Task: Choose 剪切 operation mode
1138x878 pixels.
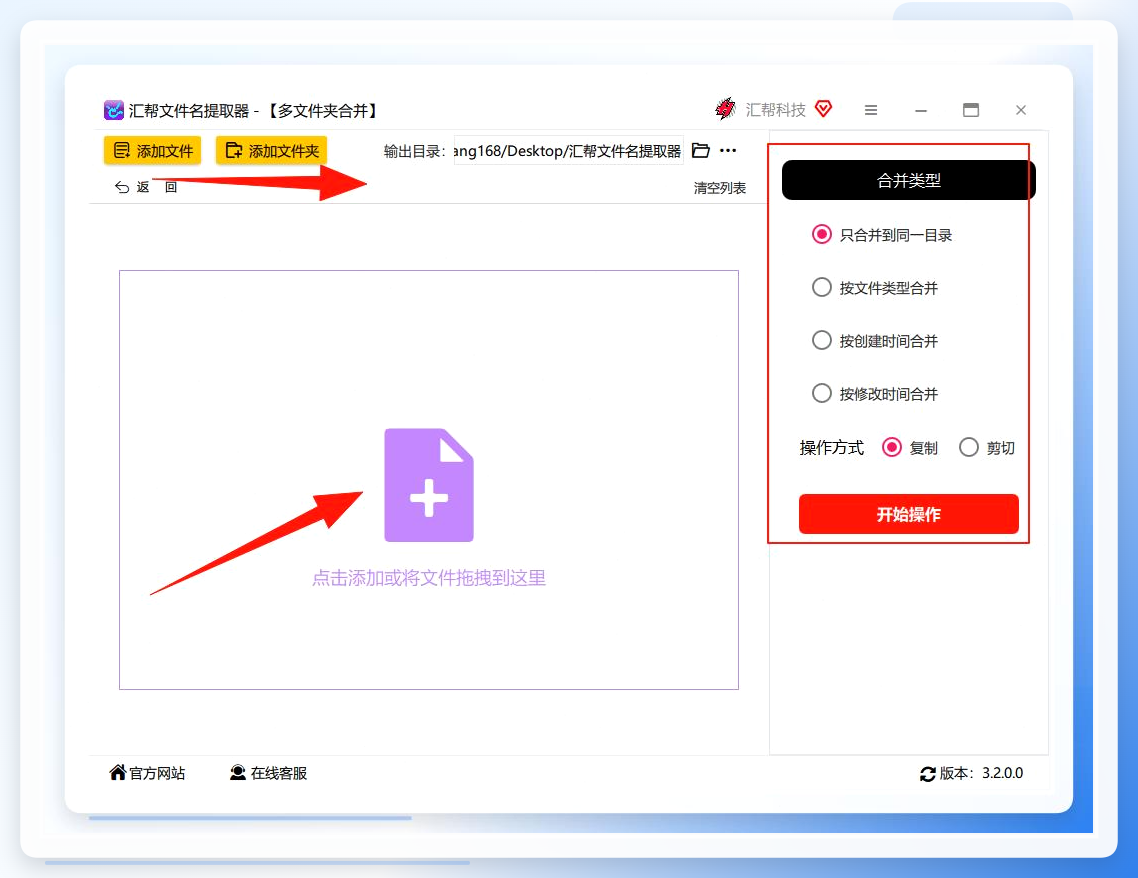Action: click(986, 448)
